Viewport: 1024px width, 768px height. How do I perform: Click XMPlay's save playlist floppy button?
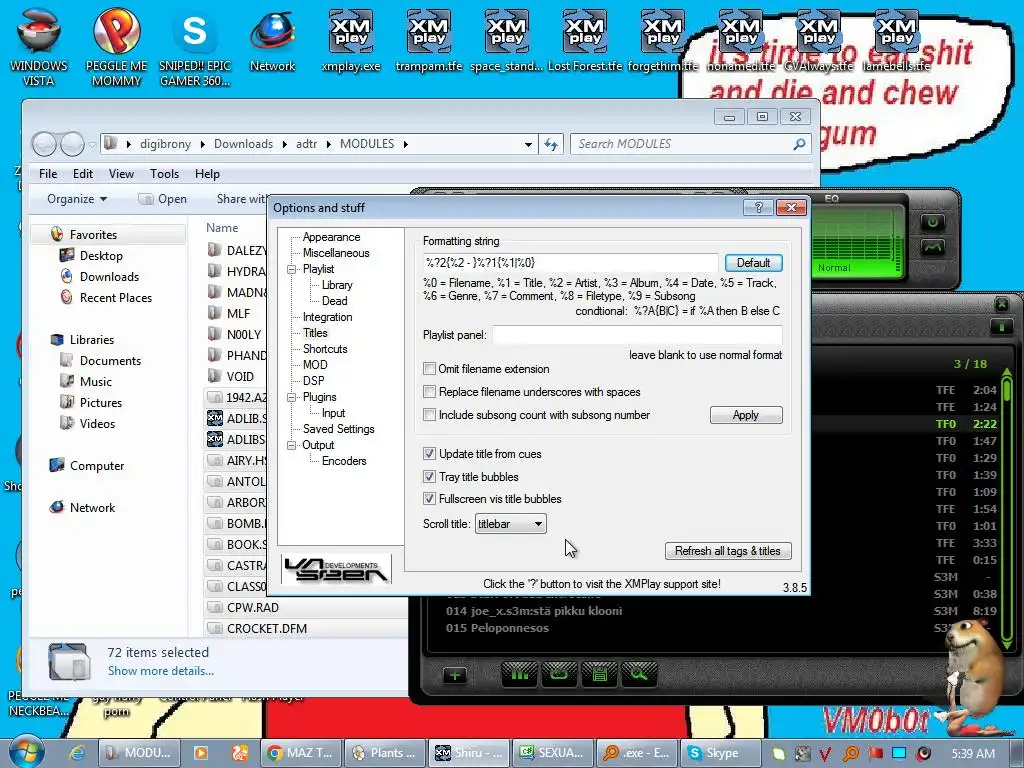(600, 674)
